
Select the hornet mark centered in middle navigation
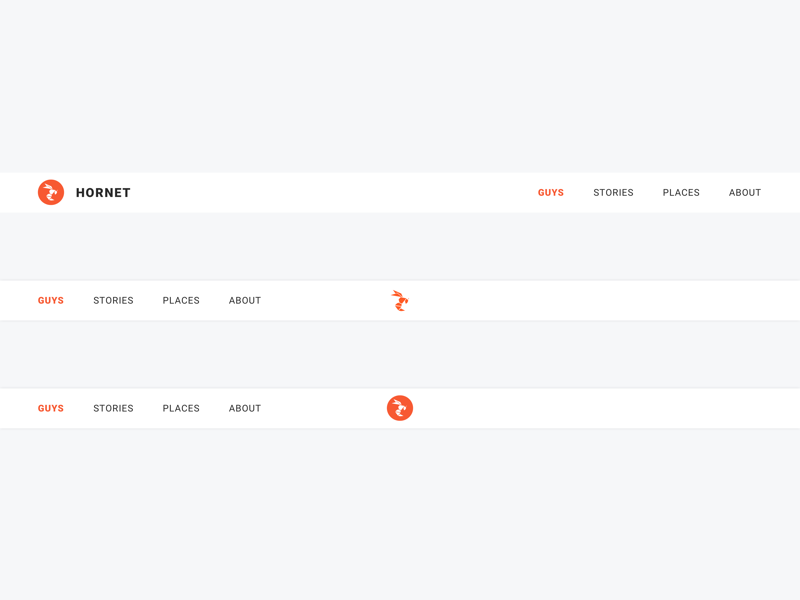400,300
